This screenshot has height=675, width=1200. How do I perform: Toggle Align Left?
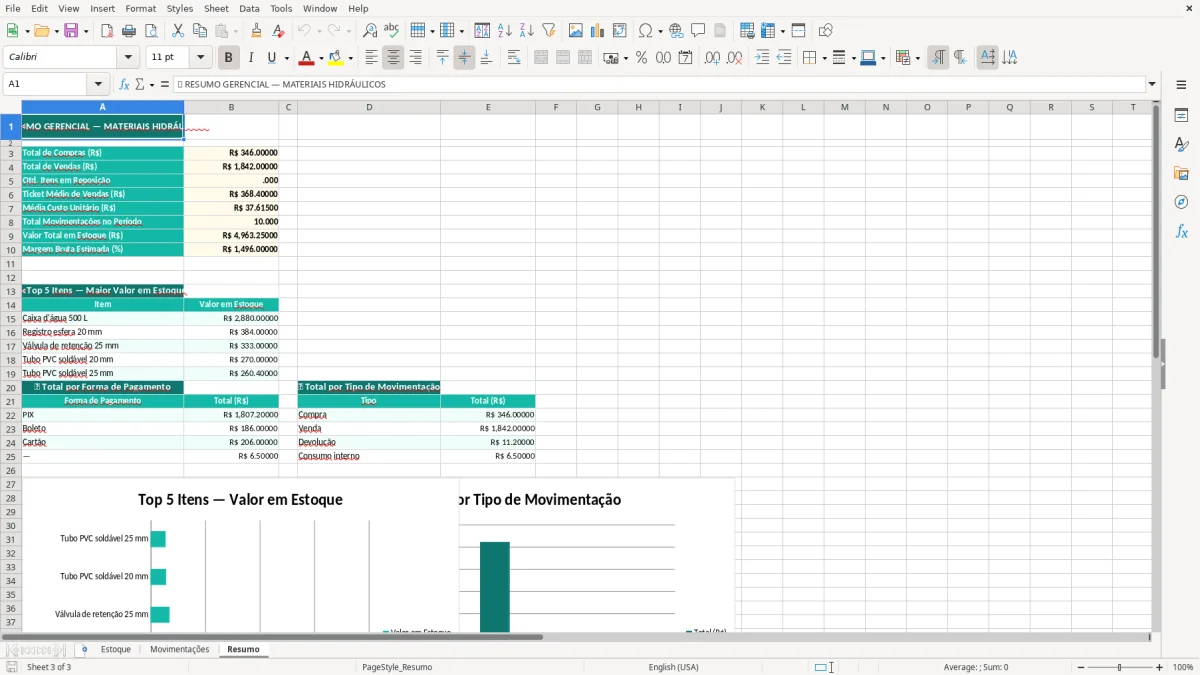click(371, 58)
